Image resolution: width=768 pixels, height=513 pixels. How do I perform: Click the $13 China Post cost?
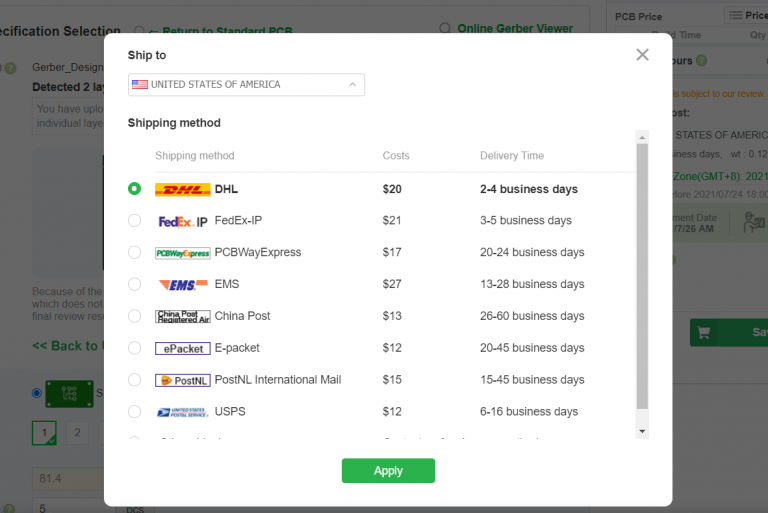point(392,316)
